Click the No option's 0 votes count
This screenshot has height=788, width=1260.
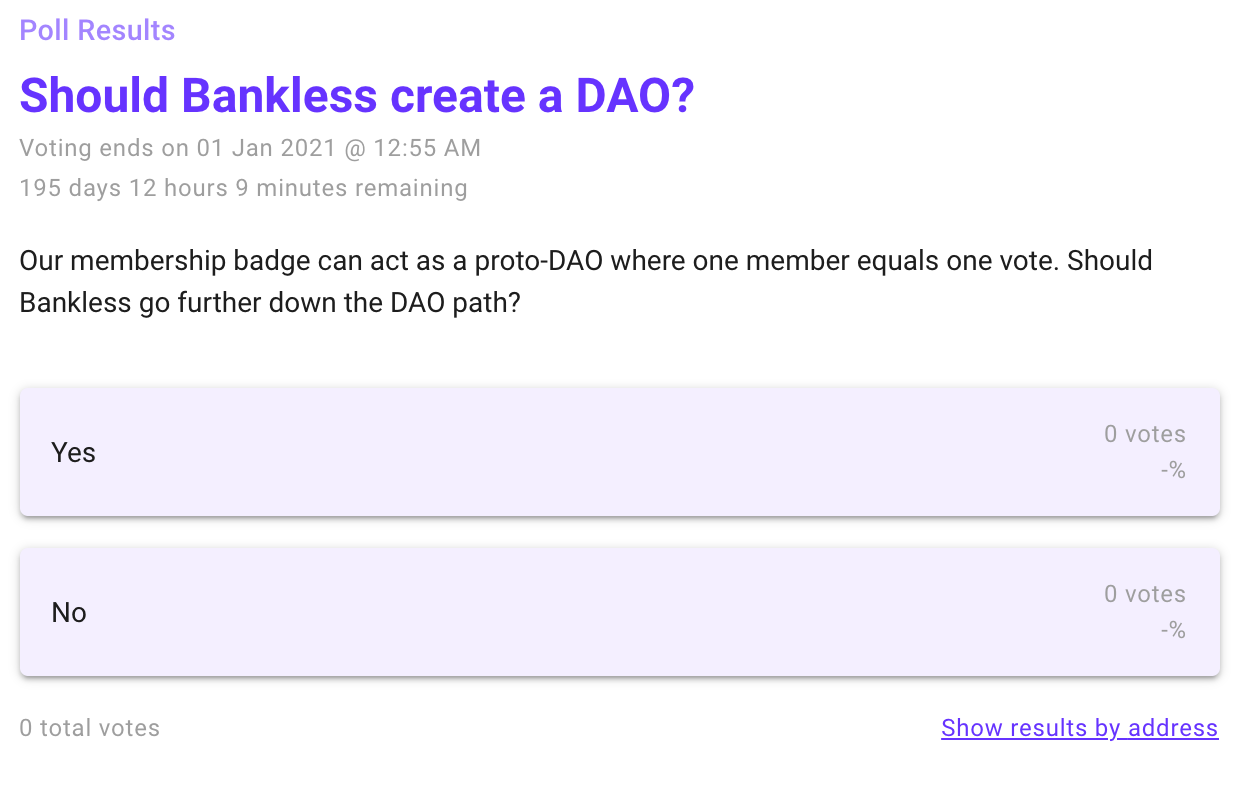pos(1144,594)
